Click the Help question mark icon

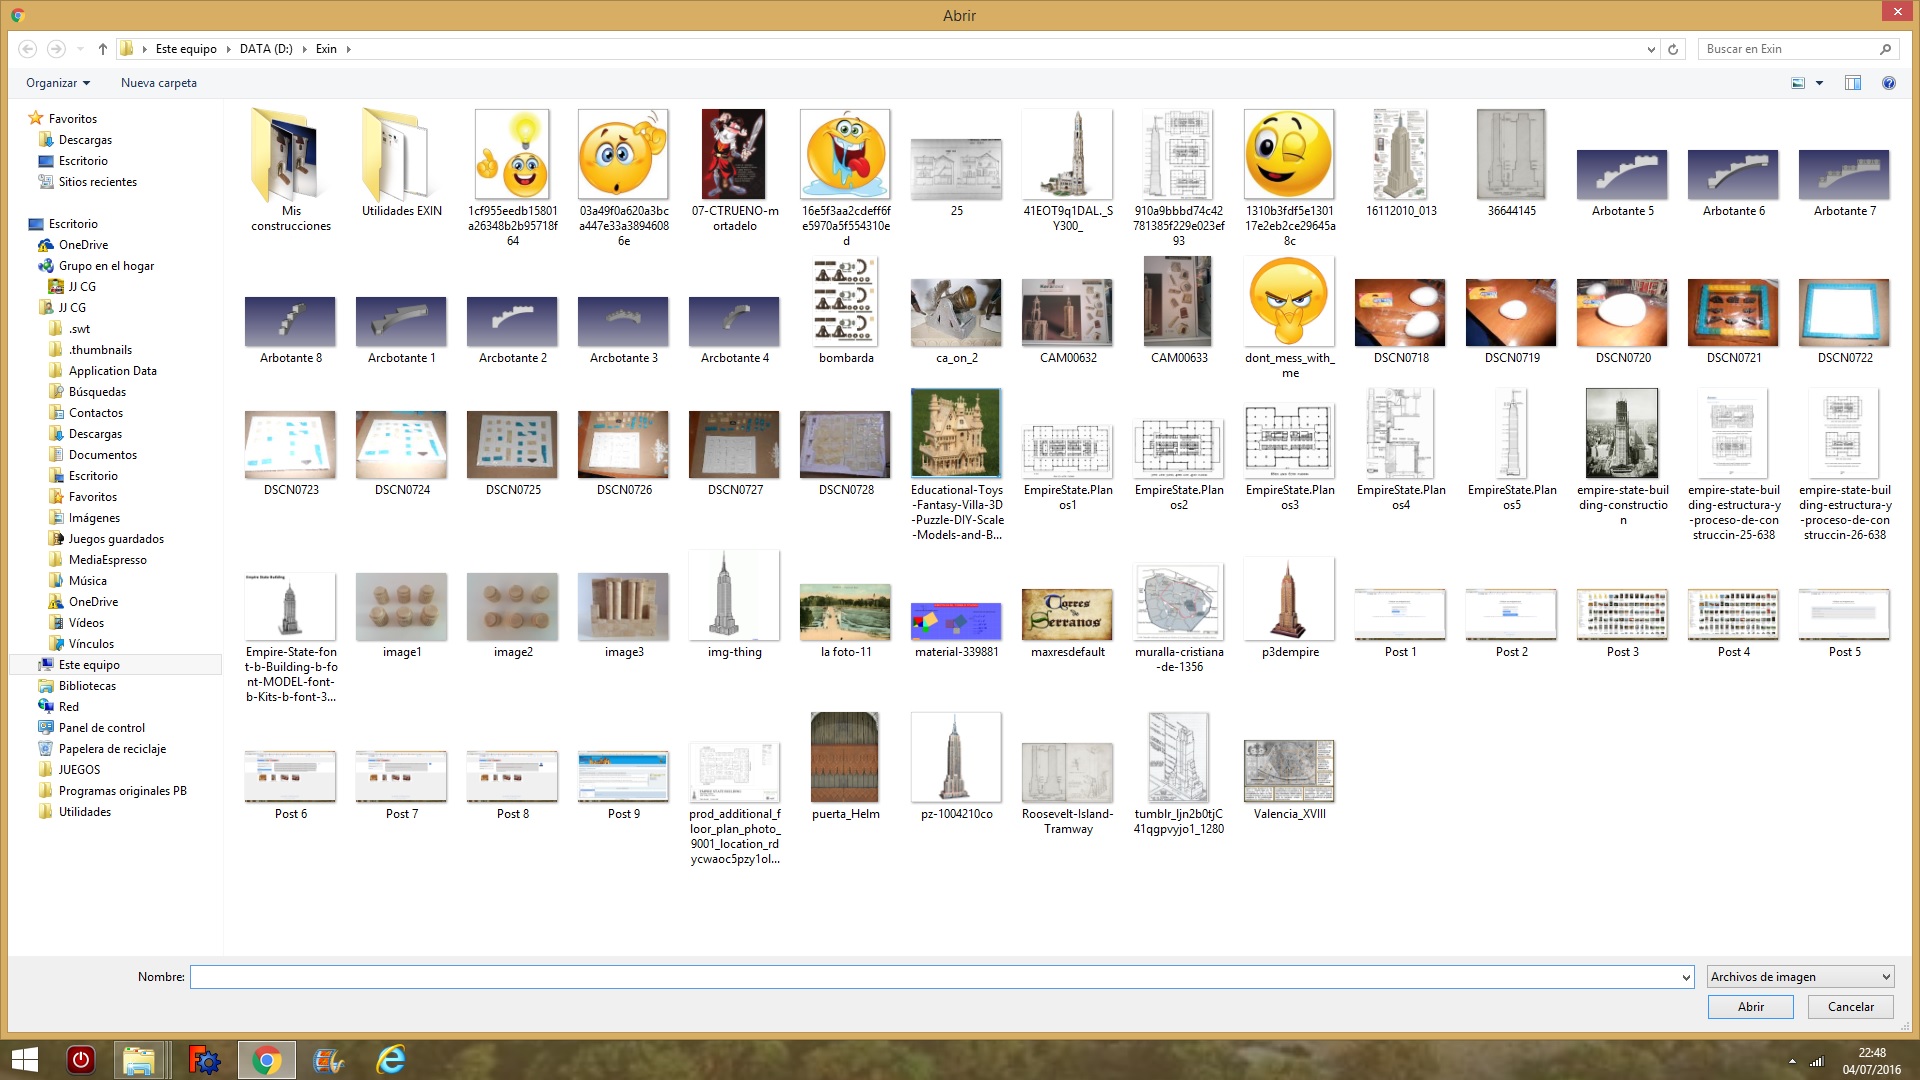[1888, 83]
